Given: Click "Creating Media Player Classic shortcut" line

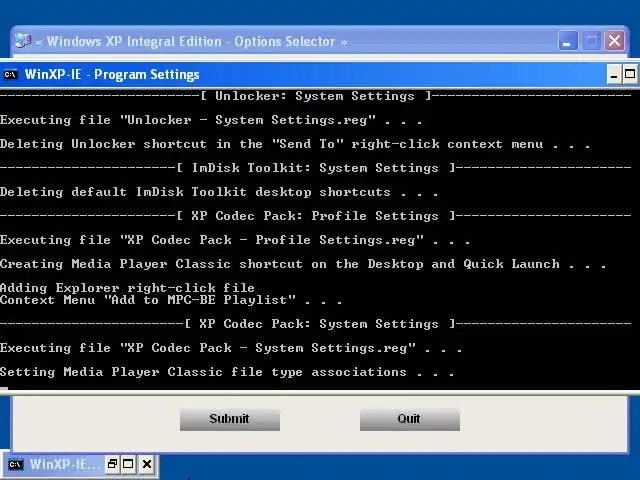Looking at the screenshot, I should point(303,264).
